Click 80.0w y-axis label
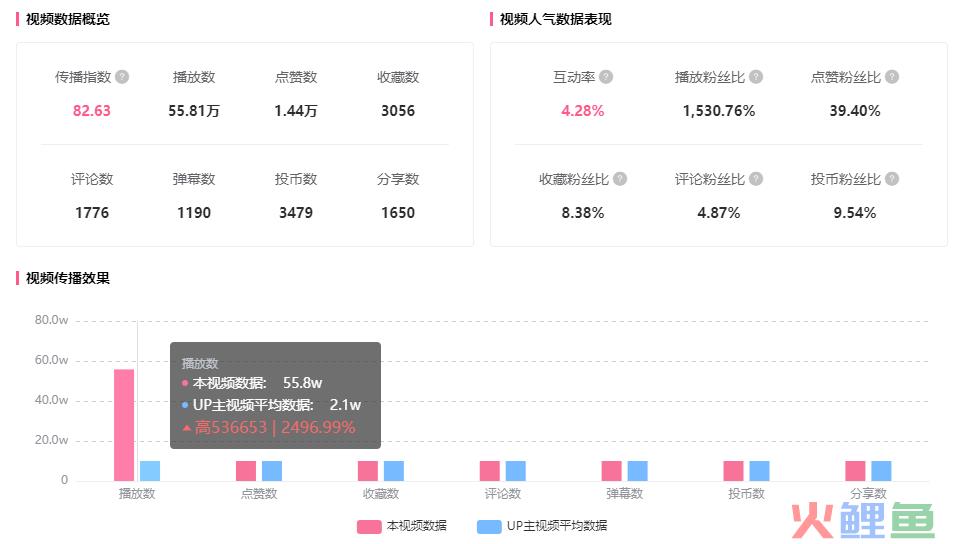Viewport: 959px width, 544px height. point(51,320)
